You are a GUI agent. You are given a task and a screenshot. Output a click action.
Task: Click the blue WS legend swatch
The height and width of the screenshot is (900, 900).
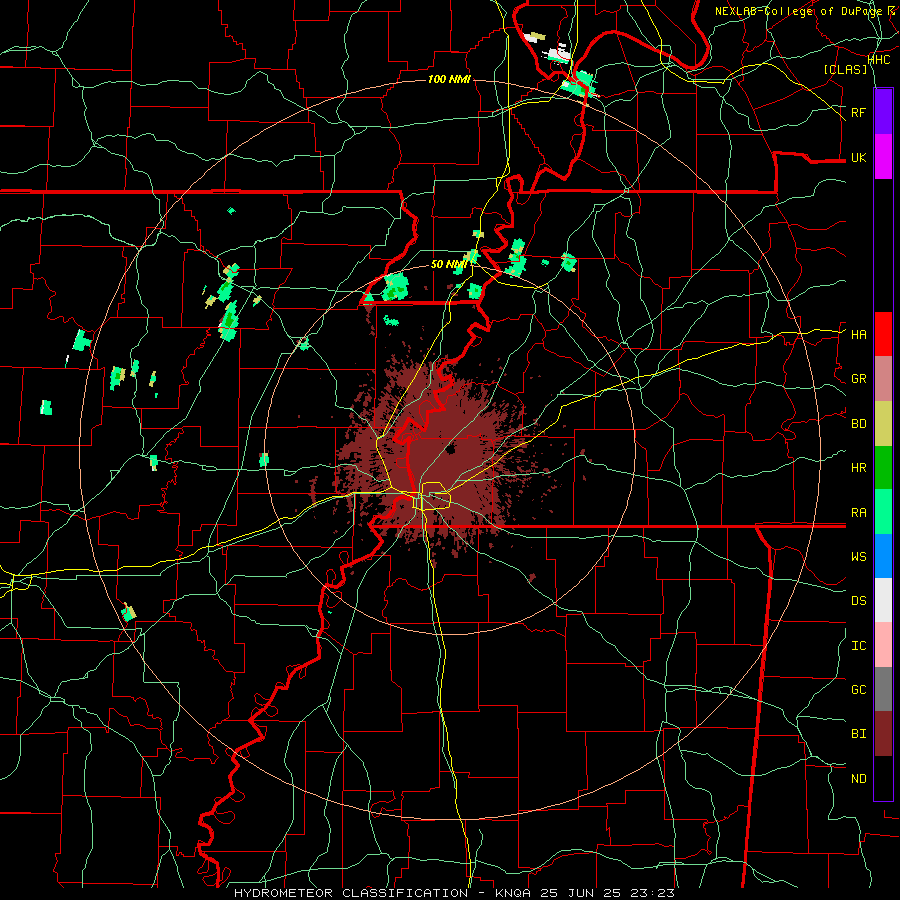pos(883,556)
